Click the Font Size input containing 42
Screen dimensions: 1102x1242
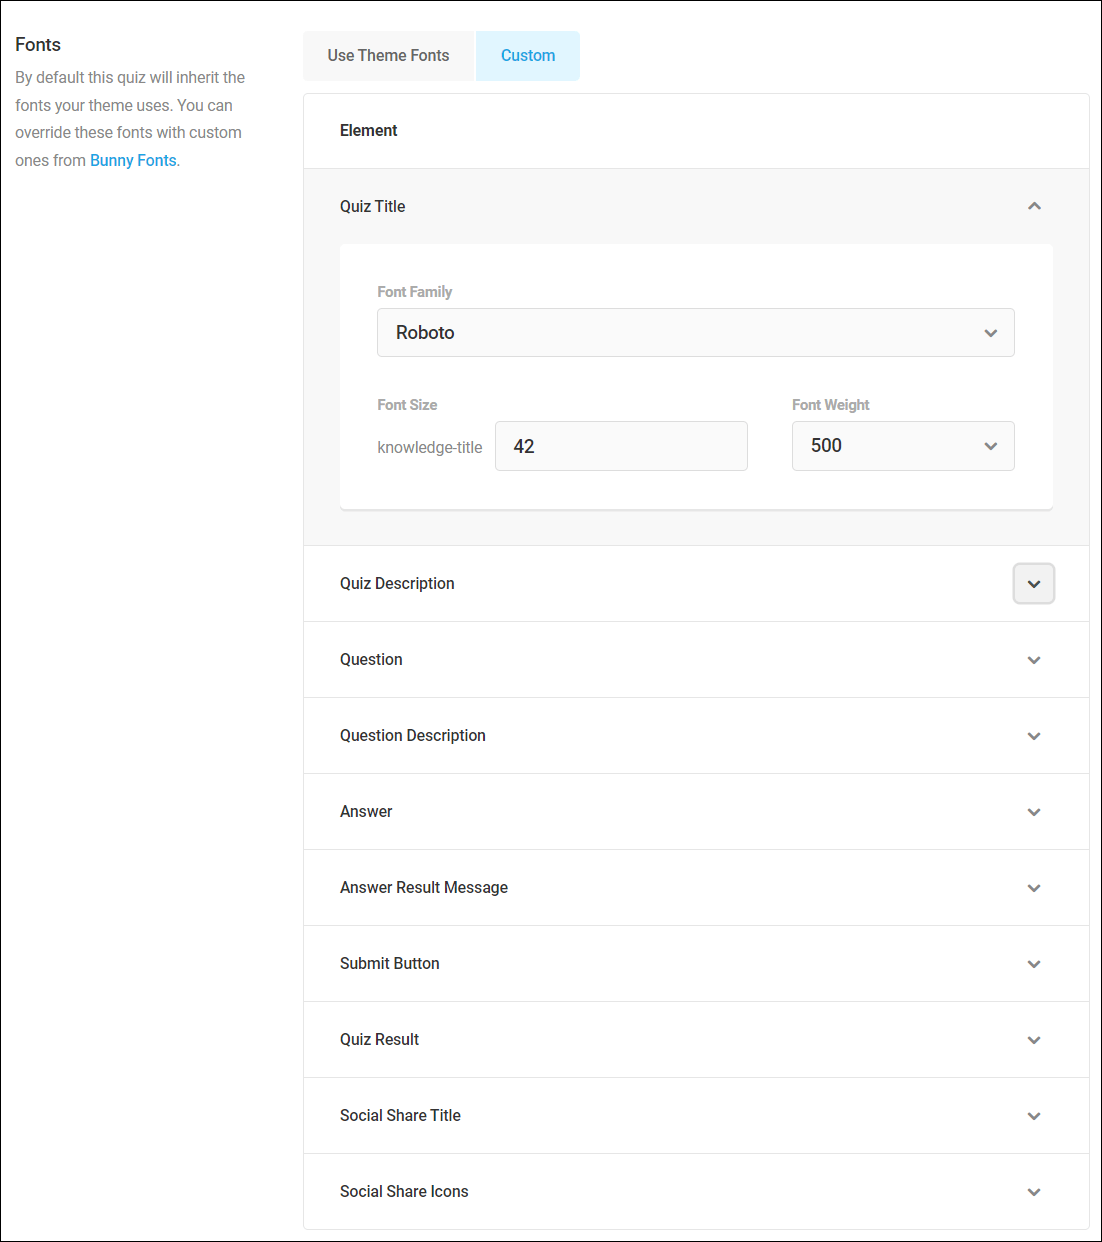621,446
